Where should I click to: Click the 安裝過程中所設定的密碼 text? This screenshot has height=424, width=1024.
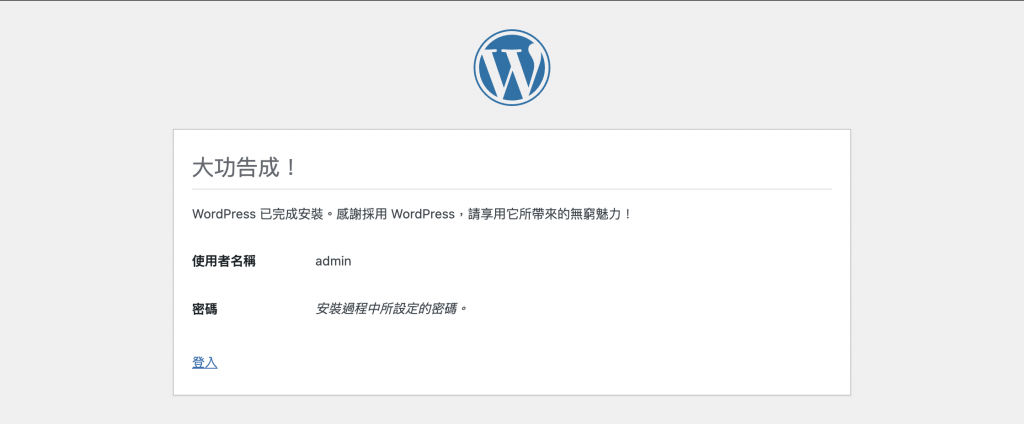pos(392,308)
